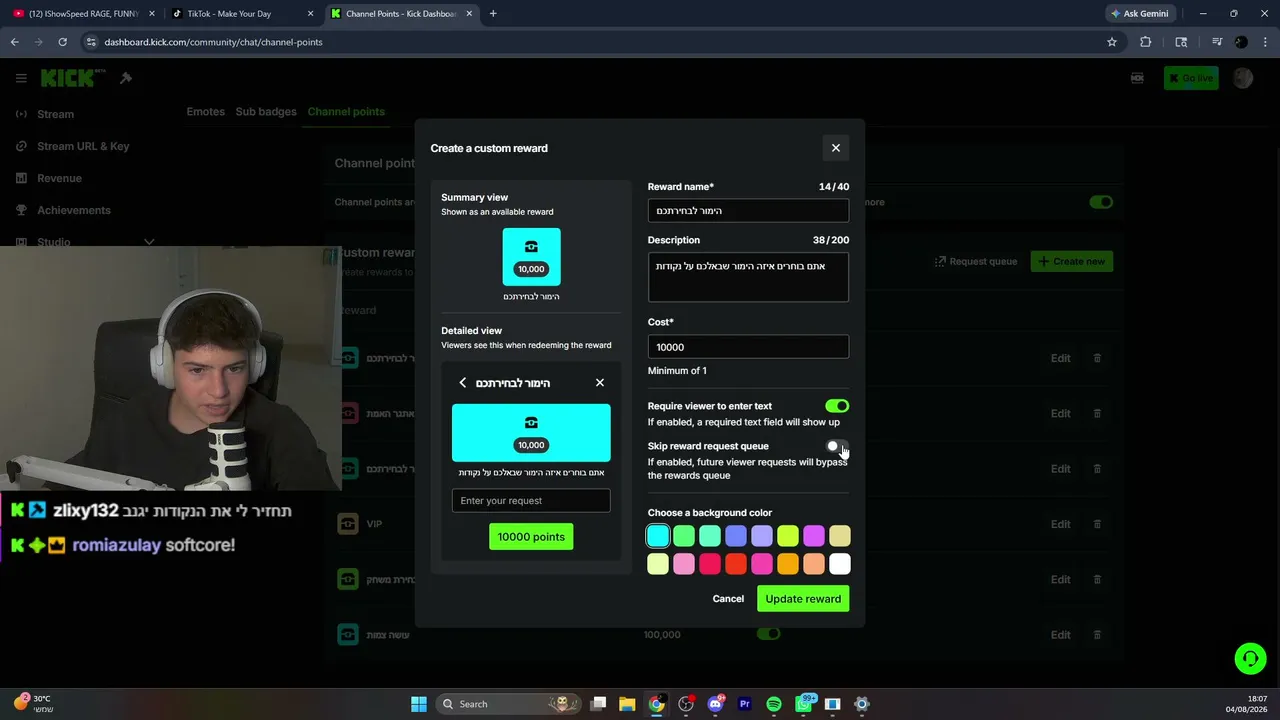Click Edit on the VIP reward row
This screenshot has height=720, width=1280.
(1060, 524)
